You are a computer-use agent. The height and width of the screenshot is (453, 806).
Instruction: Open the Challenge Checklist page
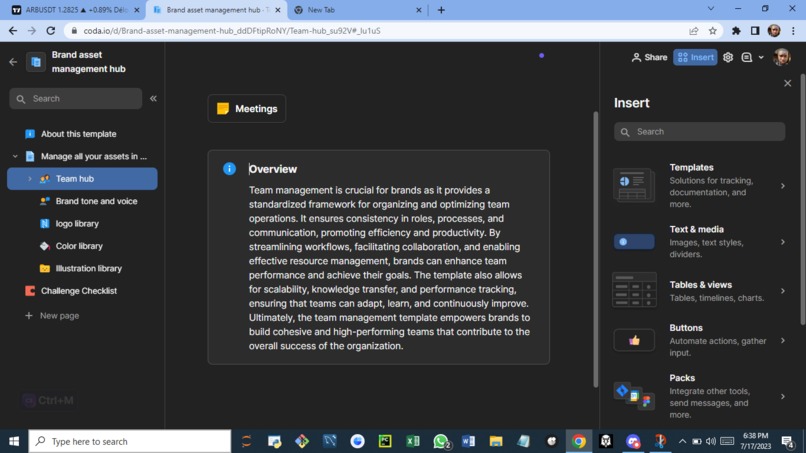79,291
